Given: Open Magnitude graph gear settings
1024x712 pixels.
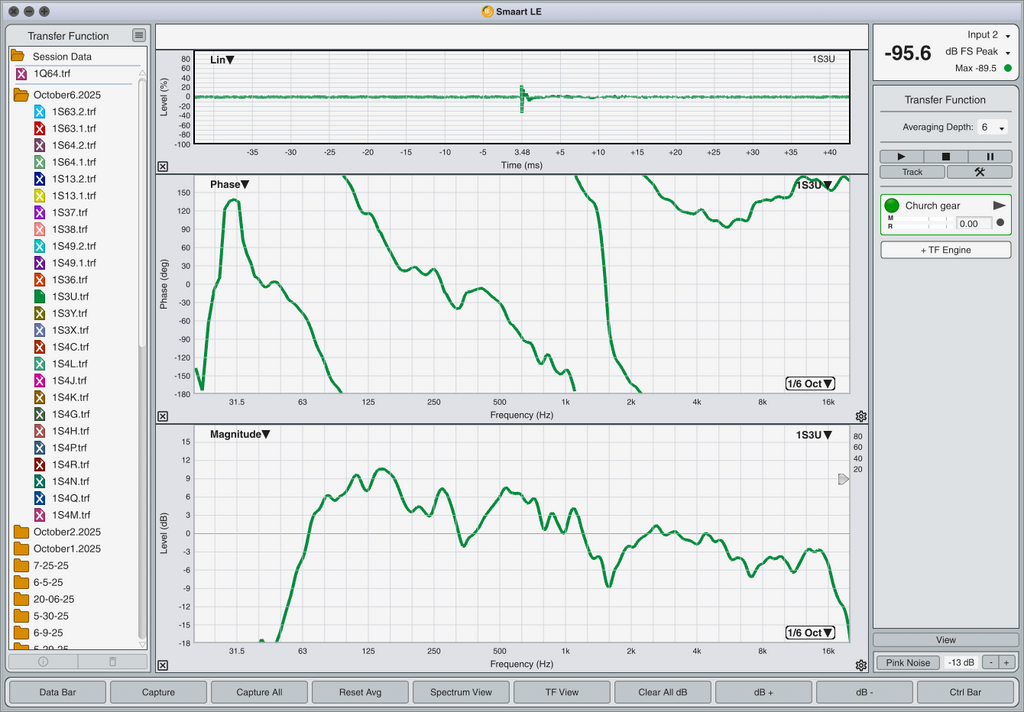Looking at the screenshot, I should [x=861, y=665].
